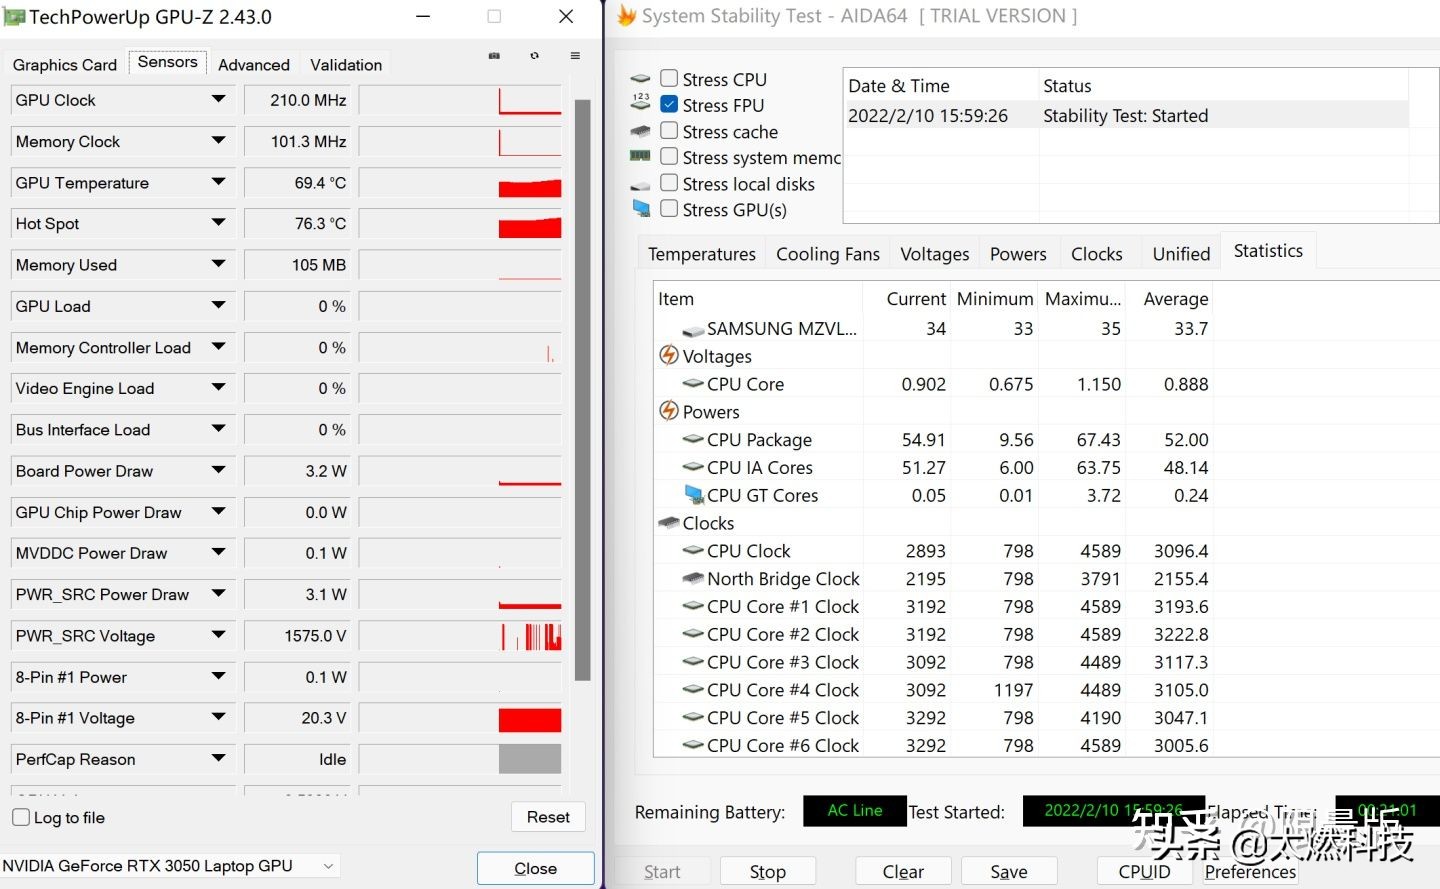
Task: Click the GPU-Z screenshot camera icon
Action: 494,56
